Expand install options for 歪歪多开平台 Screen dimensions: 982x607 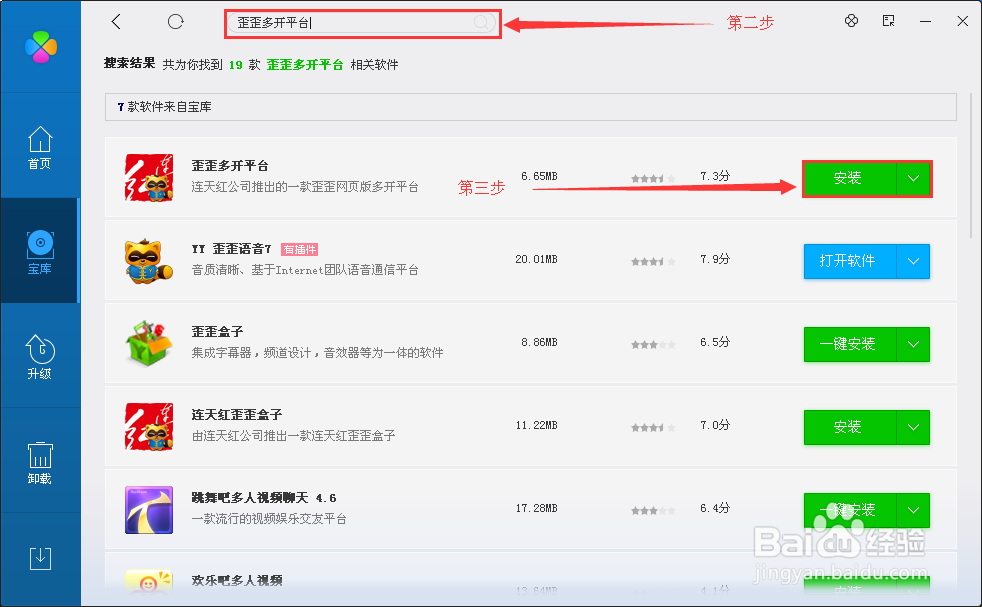[913, 179]
